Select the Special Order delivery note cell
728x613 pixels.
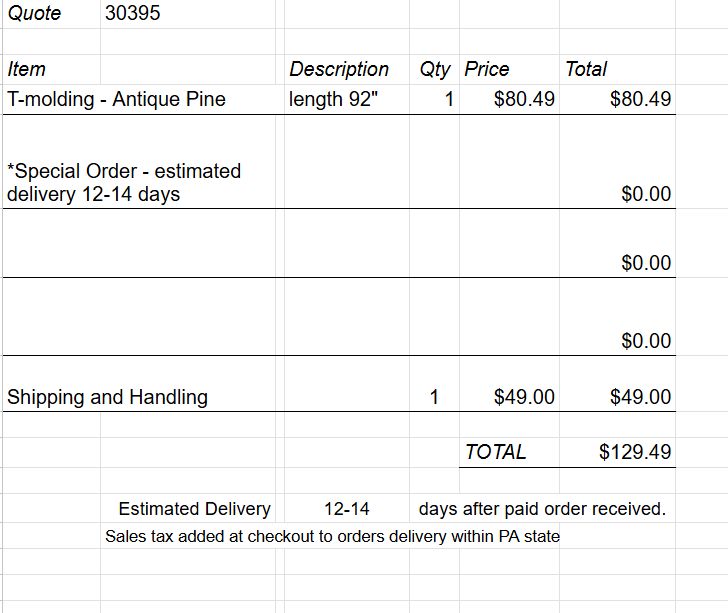tap(124, 182)
